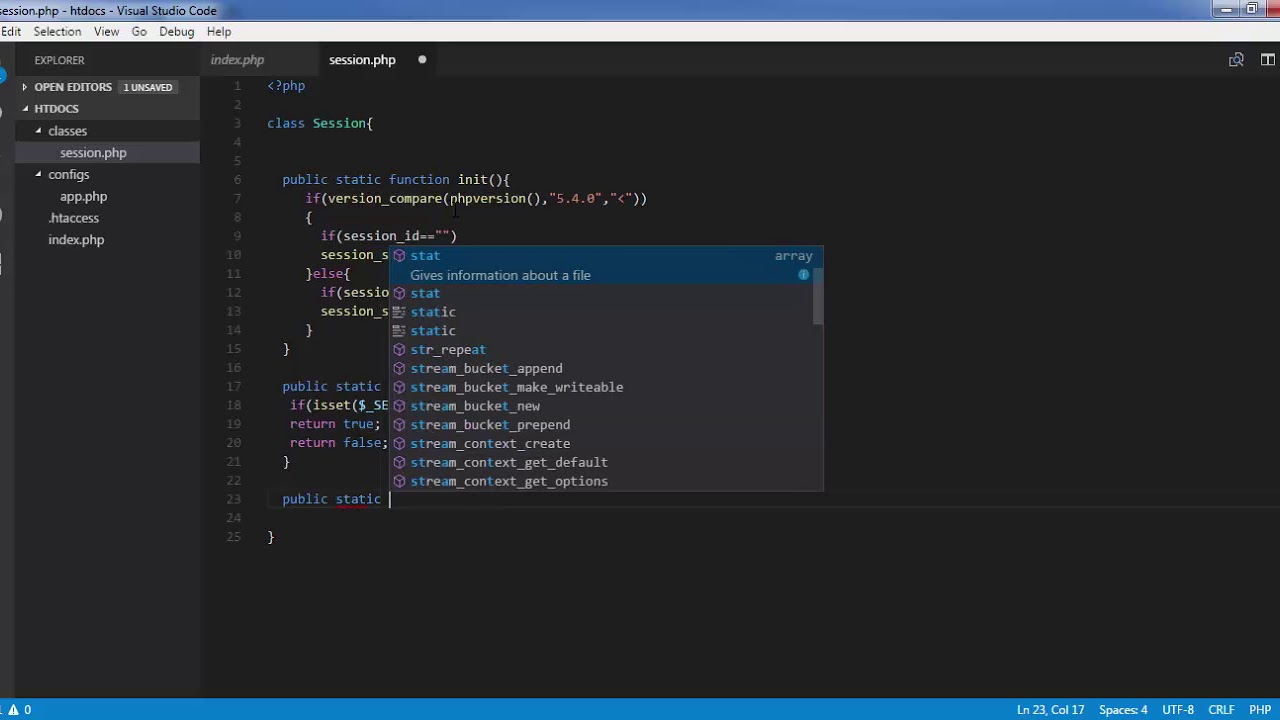1280x720 pixels.
Task: Collapse the classes folder arrow
Action: pos(39,131)
